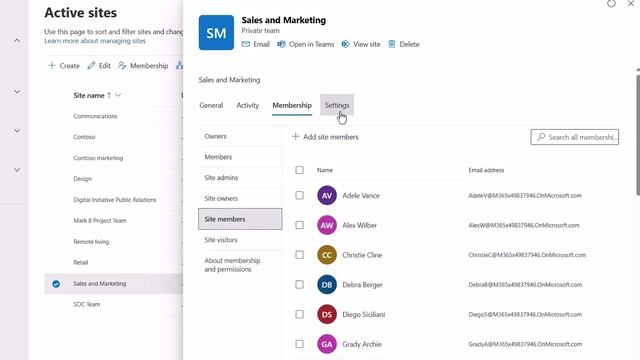Screen dimensions: 640x360
Task: Select Members in membership list
Action: point(240,157)
